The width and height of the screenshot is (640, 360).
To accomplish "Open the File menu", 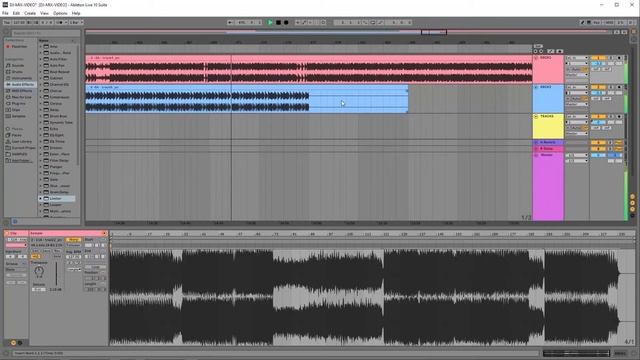I will pos(5,13).
